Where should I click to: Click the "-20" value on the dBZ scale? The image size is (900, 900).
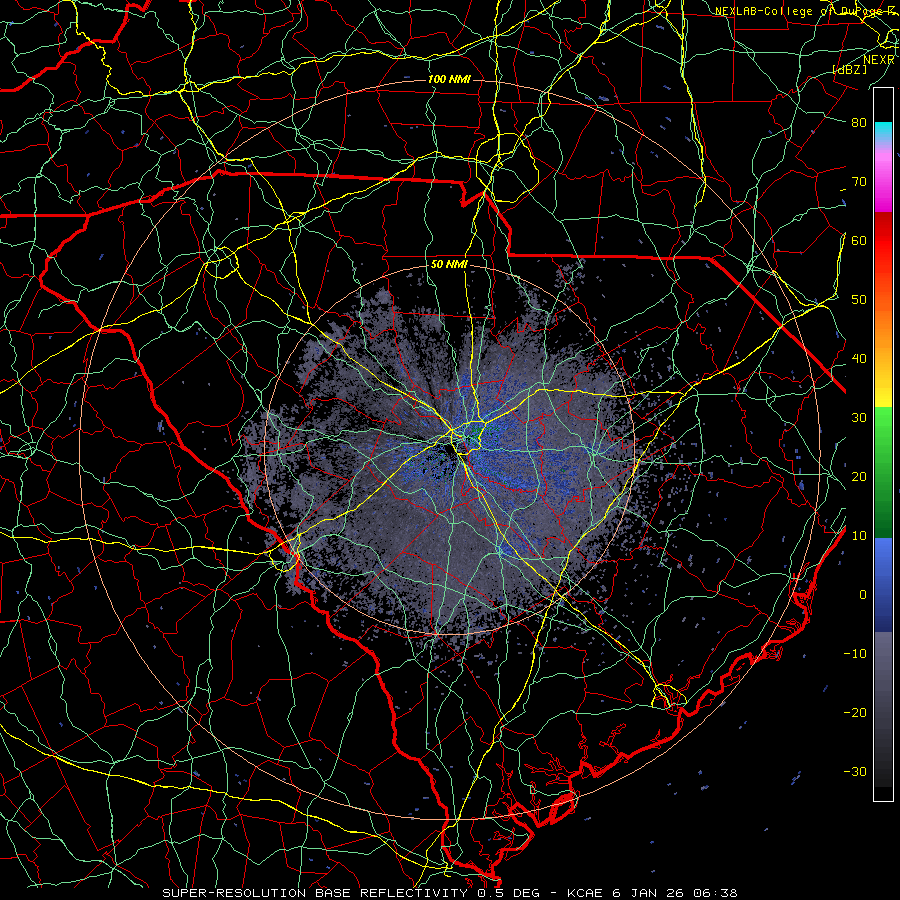855,712
